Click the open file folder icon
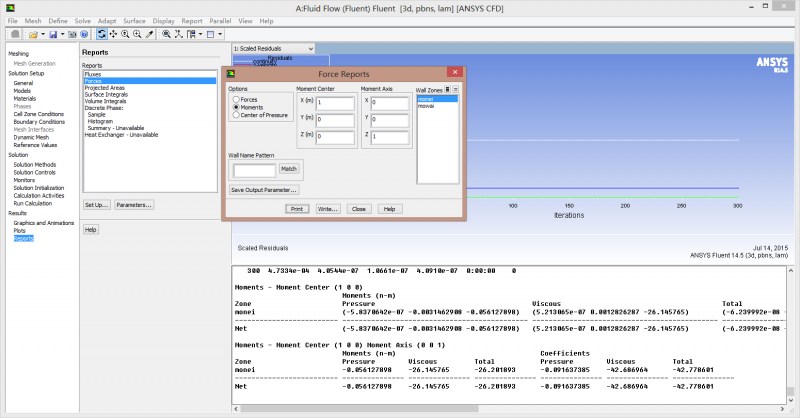Viewport: 800px width, 418px height. coord(33,34)
